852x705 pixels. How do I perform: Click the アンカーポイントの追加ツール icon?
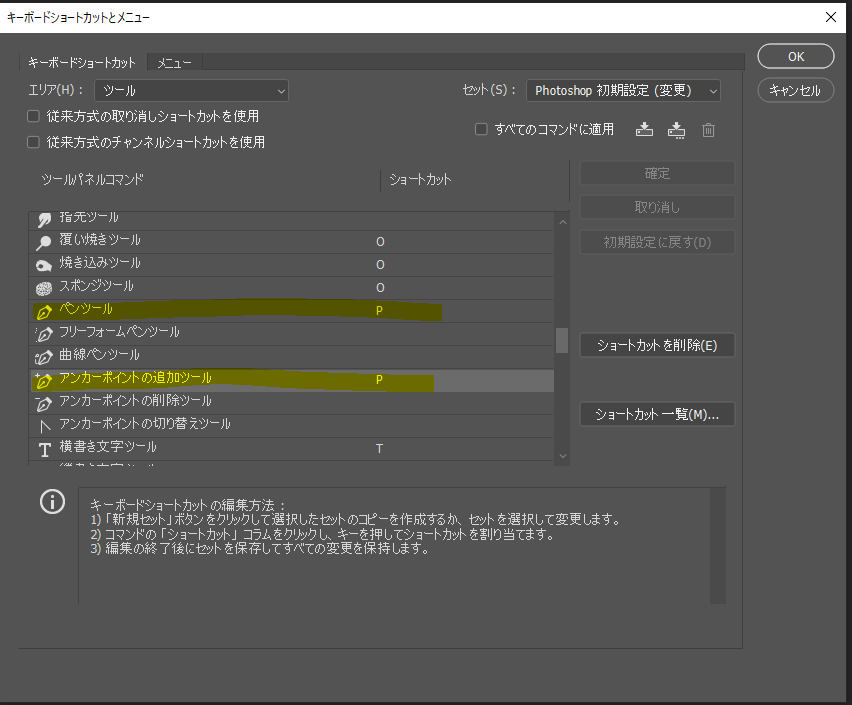44,379
